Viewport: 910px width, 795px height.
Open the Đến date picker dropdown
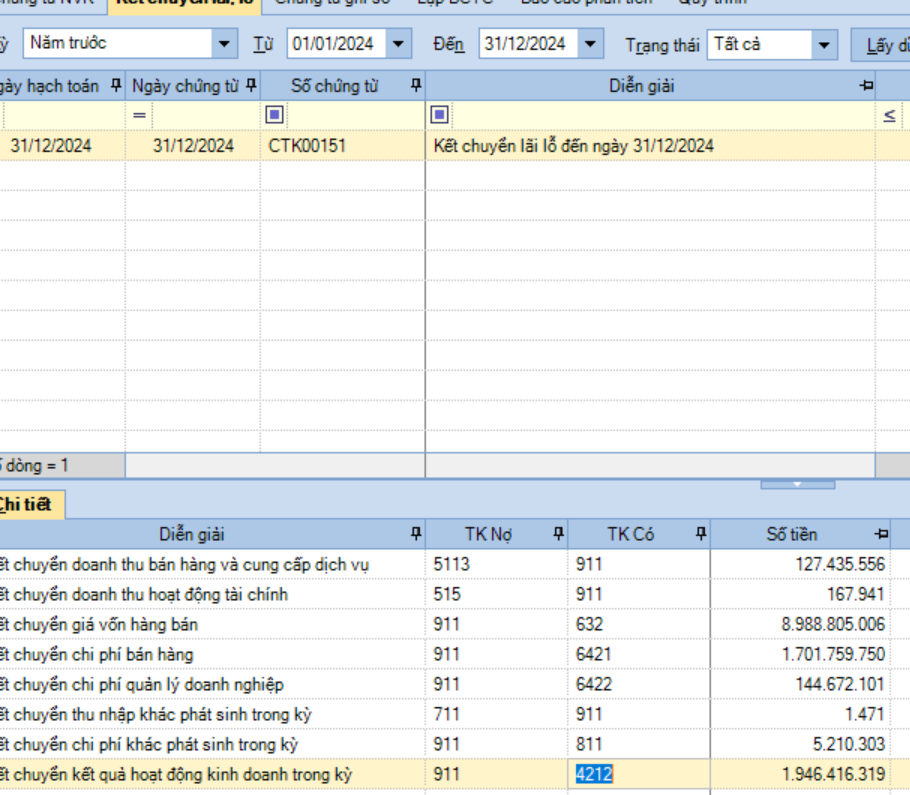coord(592,44)
